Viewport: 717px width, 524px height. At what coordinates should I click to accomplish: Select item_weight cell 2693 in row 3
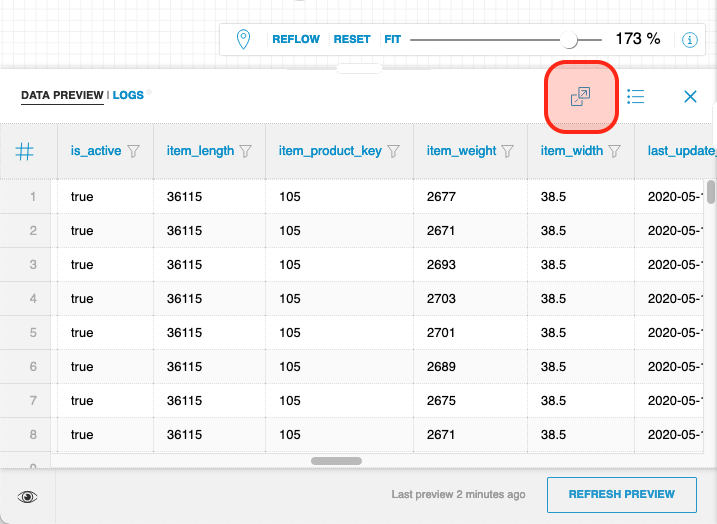click(441, 265)
